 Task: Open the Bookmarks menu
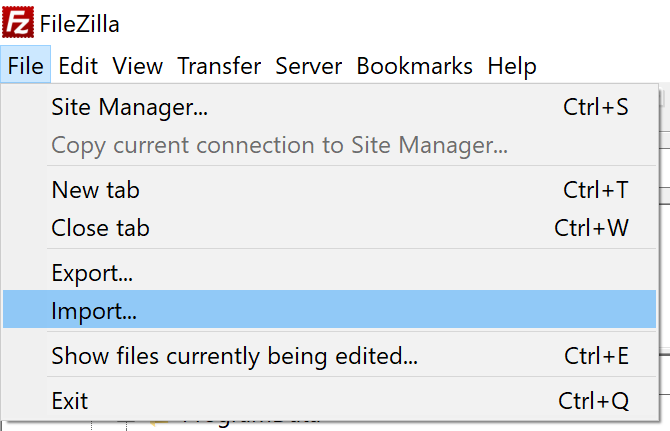point(414,66)
